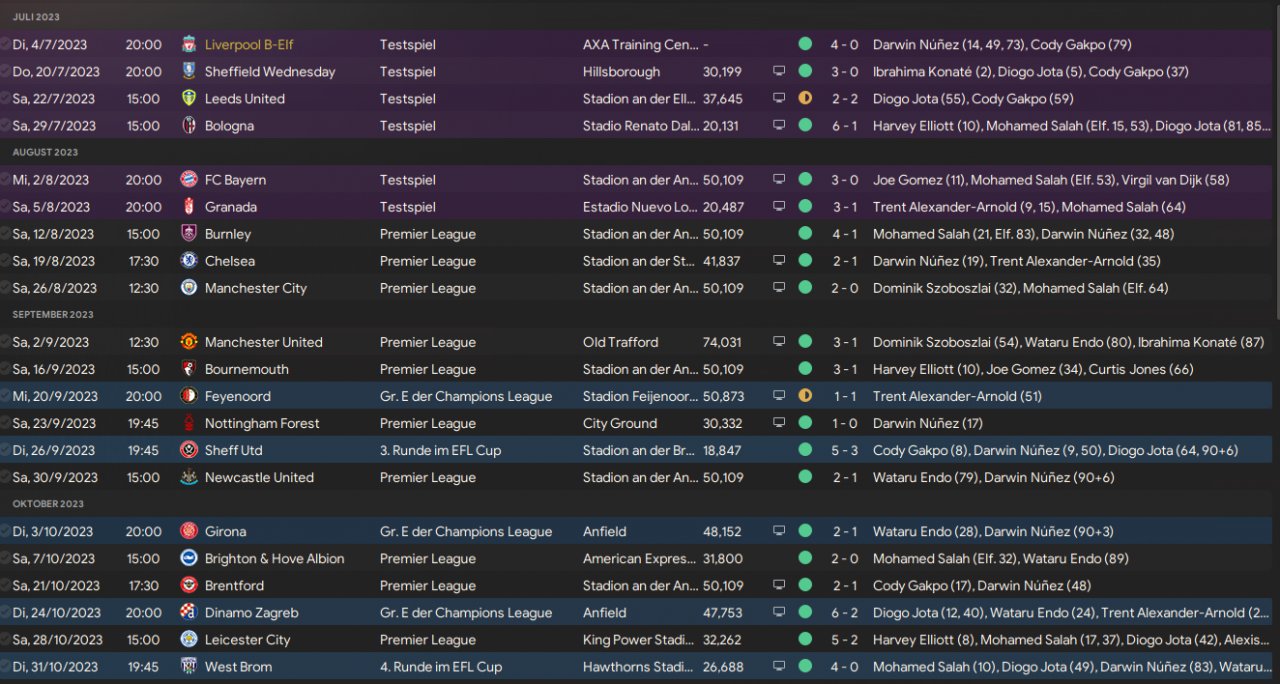Screen dimensions: 1280x684
Task: Click the orange draw indicator for Feyenoord
Action: click(805, 396)
